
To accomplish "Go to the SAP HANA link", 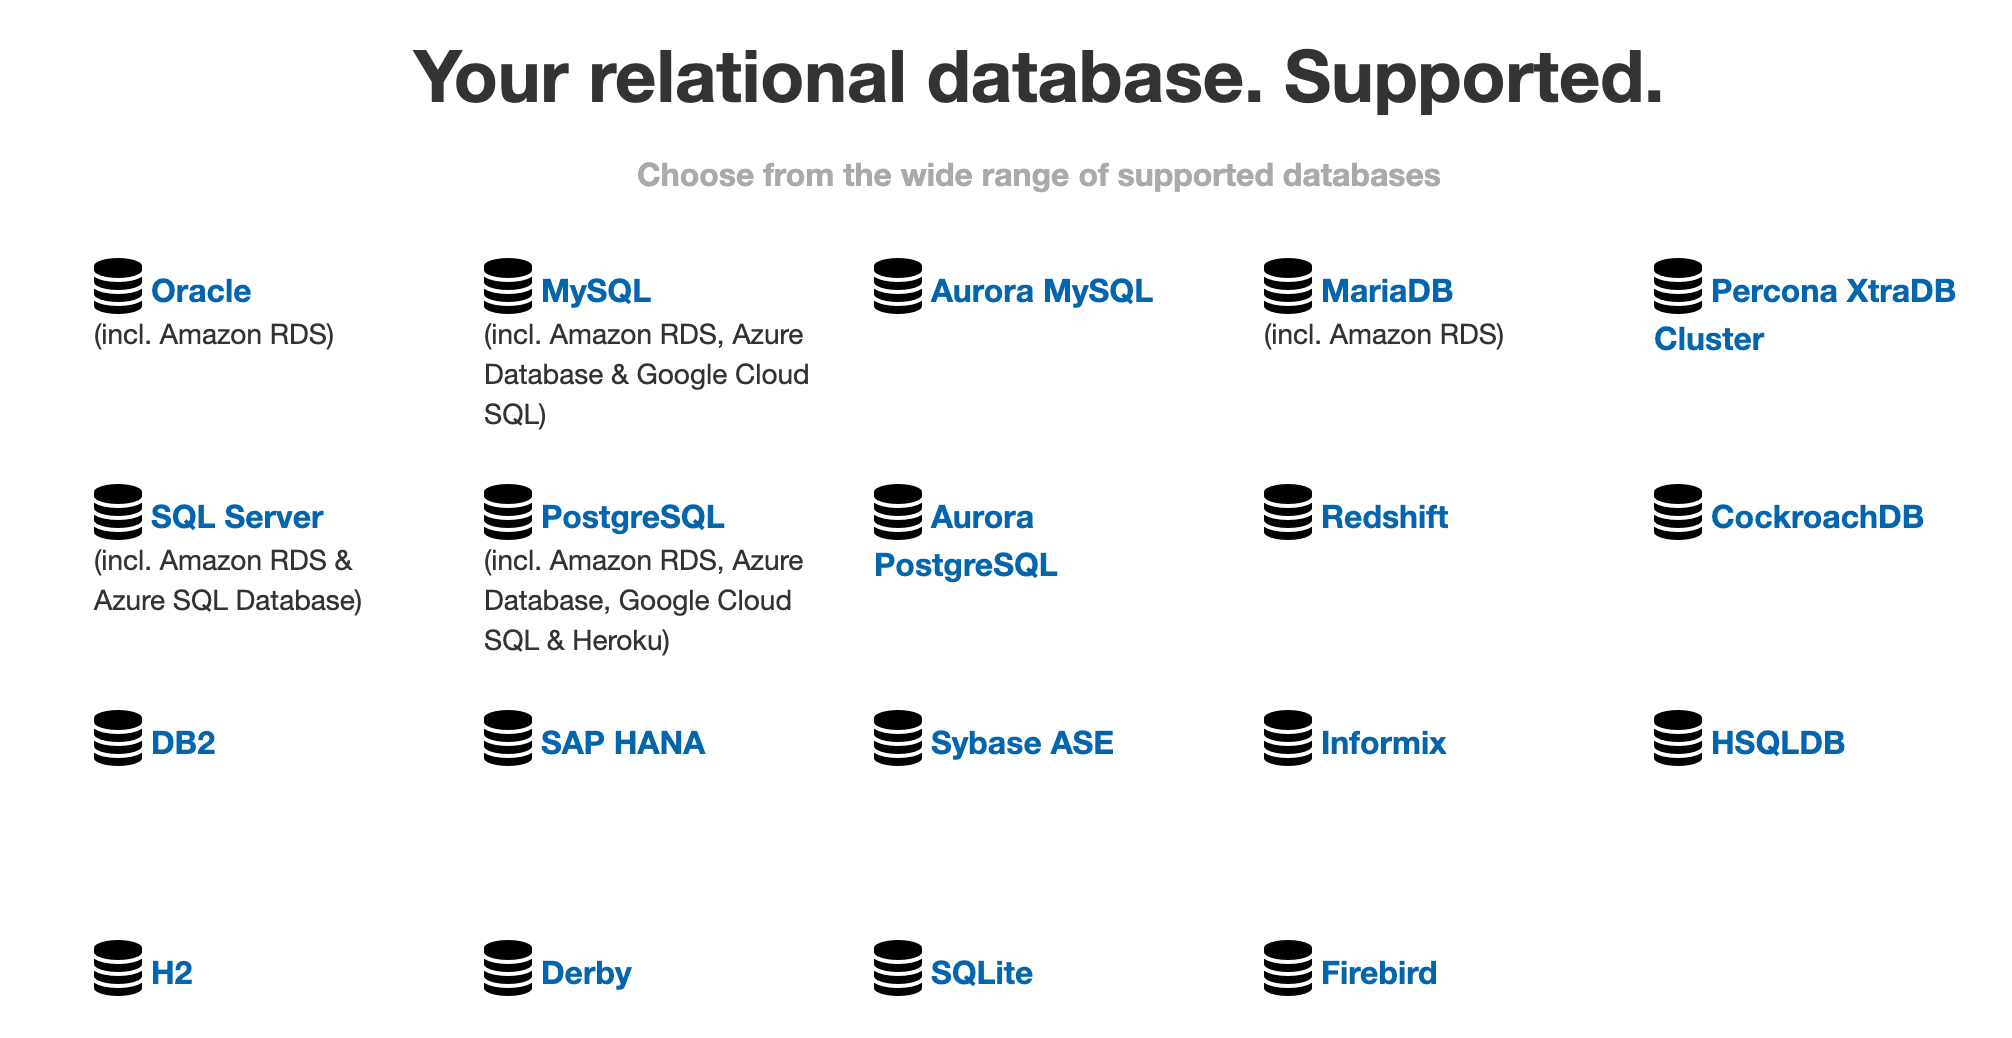I will (622, 744).
